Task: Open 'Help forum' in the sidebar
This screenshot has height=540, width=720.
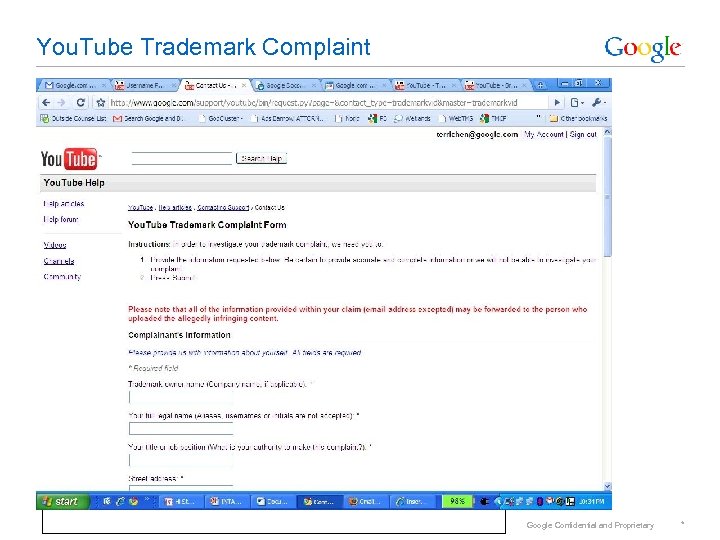Action: (x=61, y=219)
